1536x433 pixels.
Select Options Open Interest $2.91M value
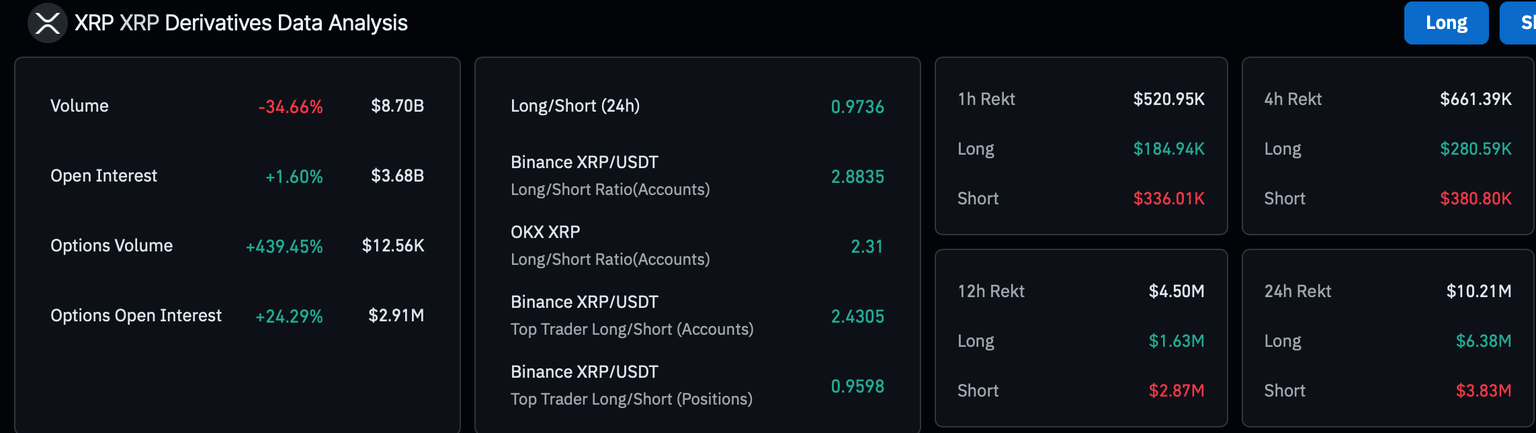click(x=396, y=316)
